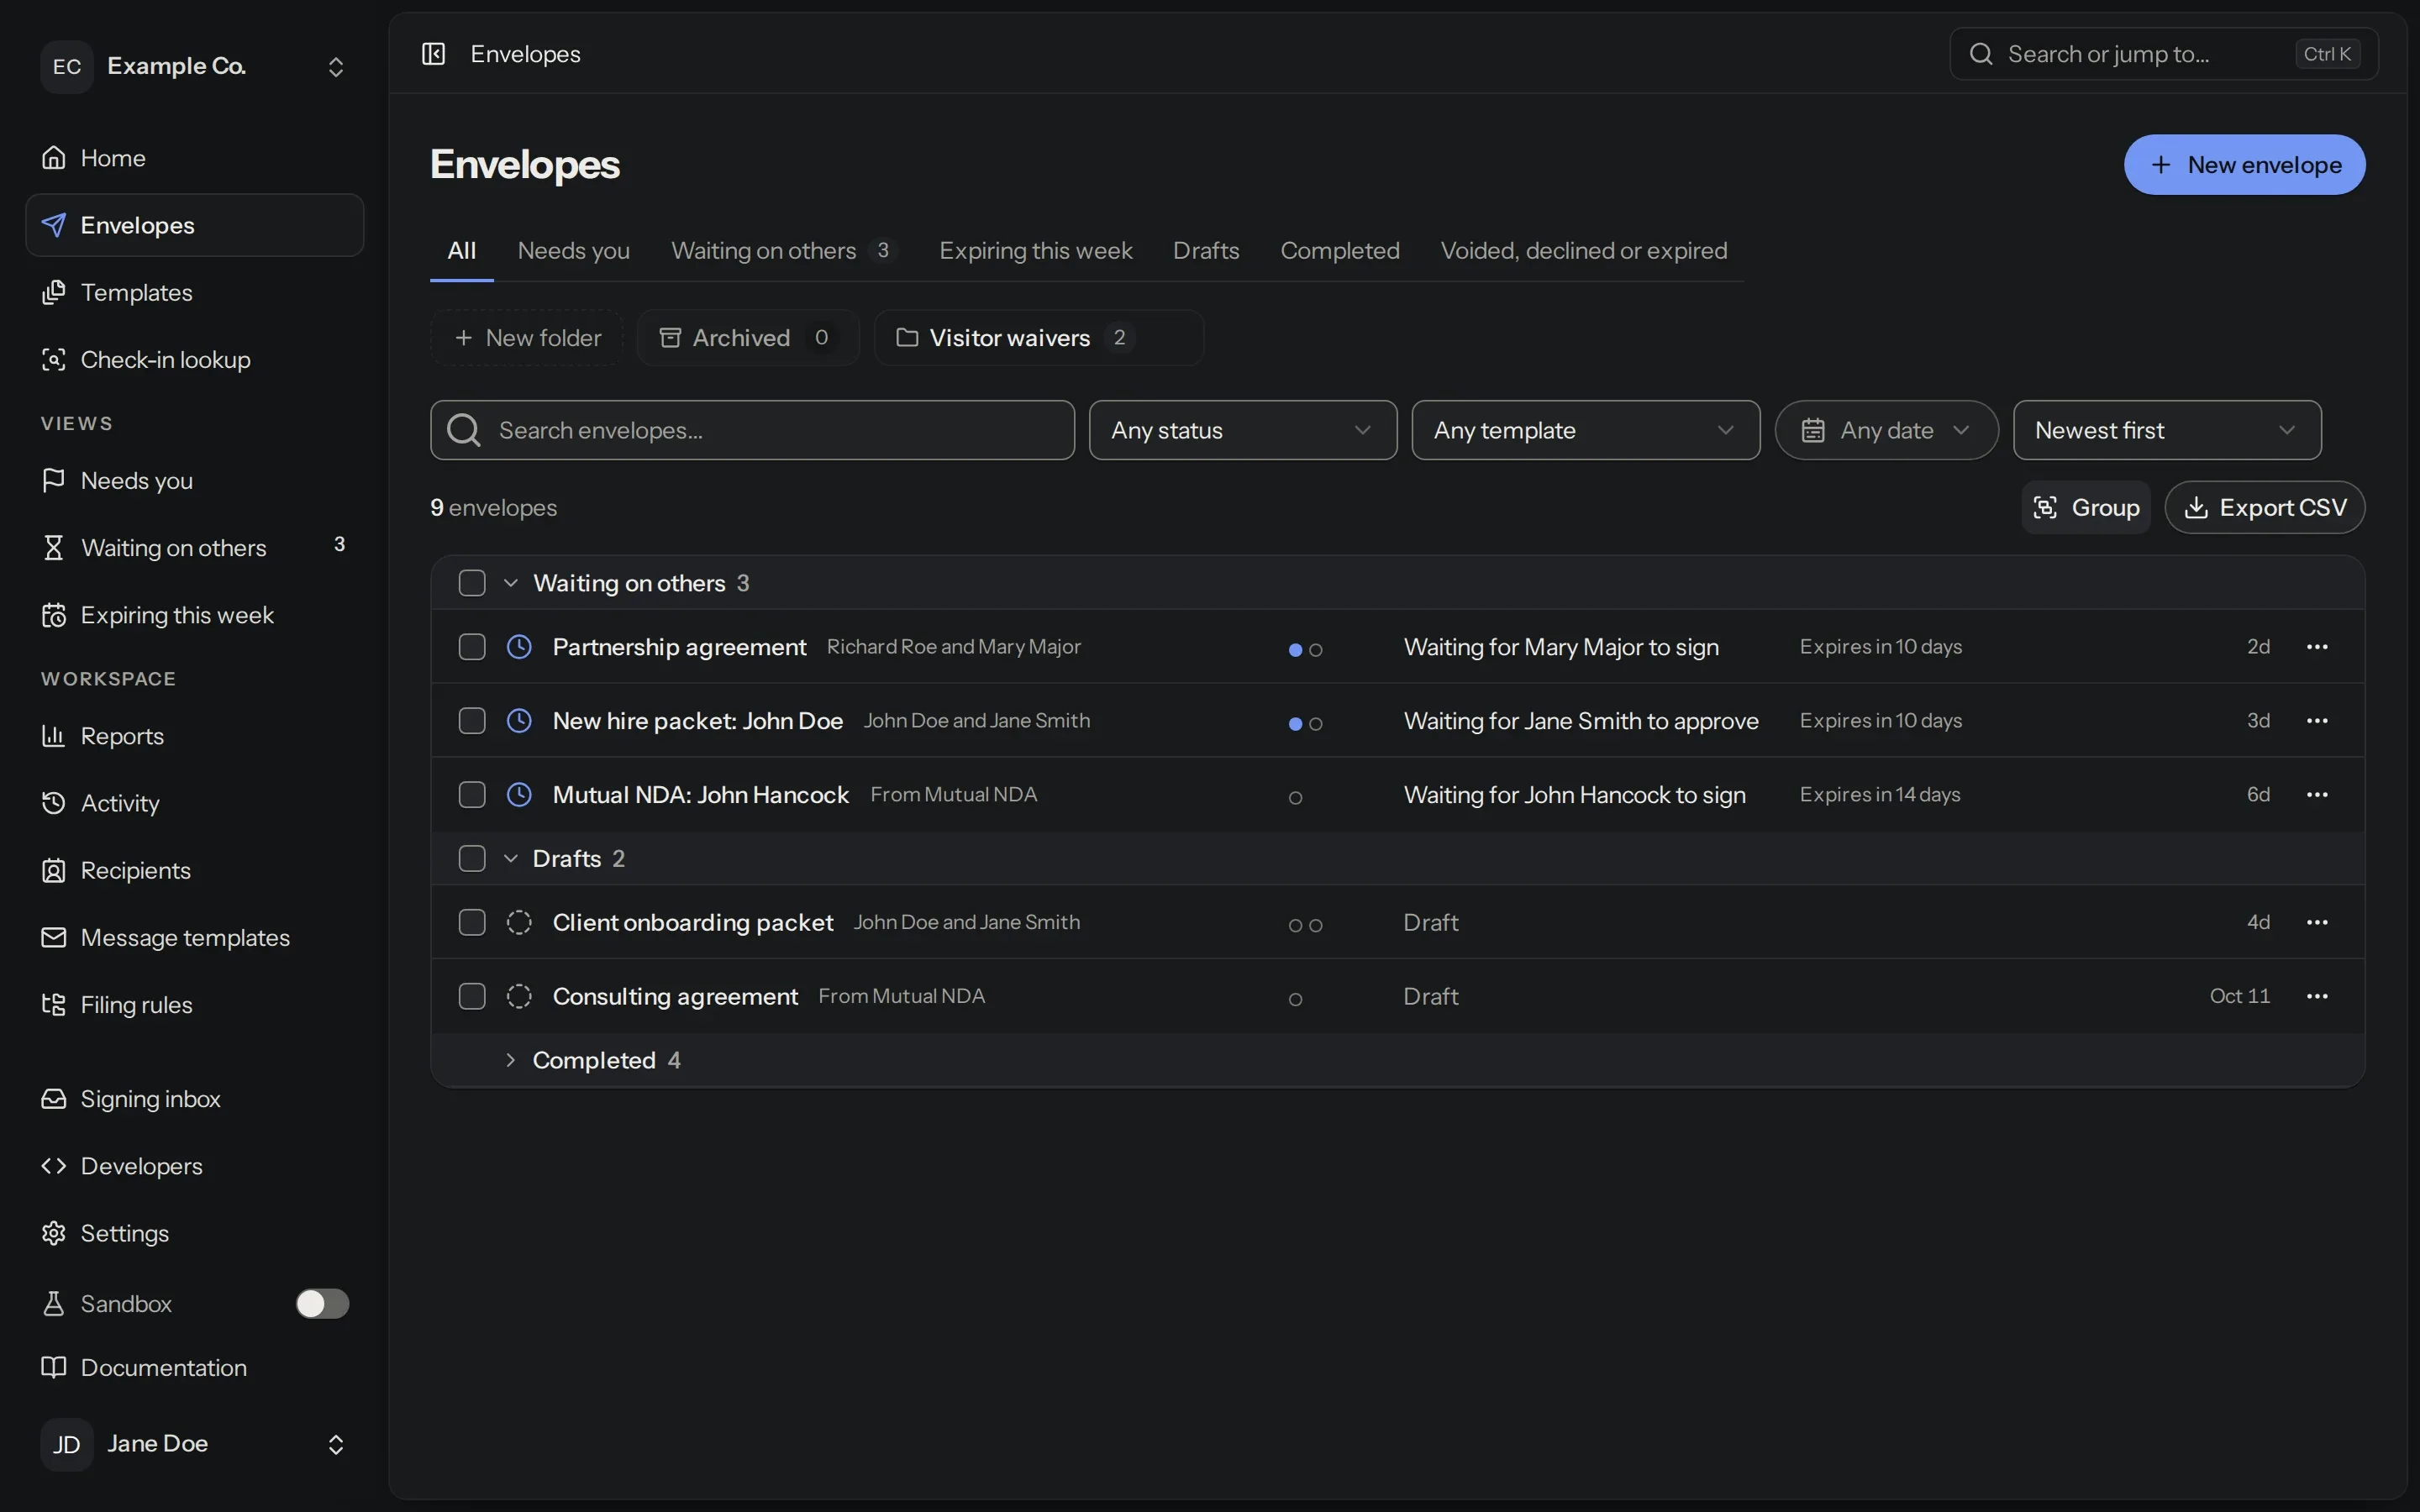Open the Newest first sort dropdown
This screenshot has width=2420, height=1512.
point(2167,430)
